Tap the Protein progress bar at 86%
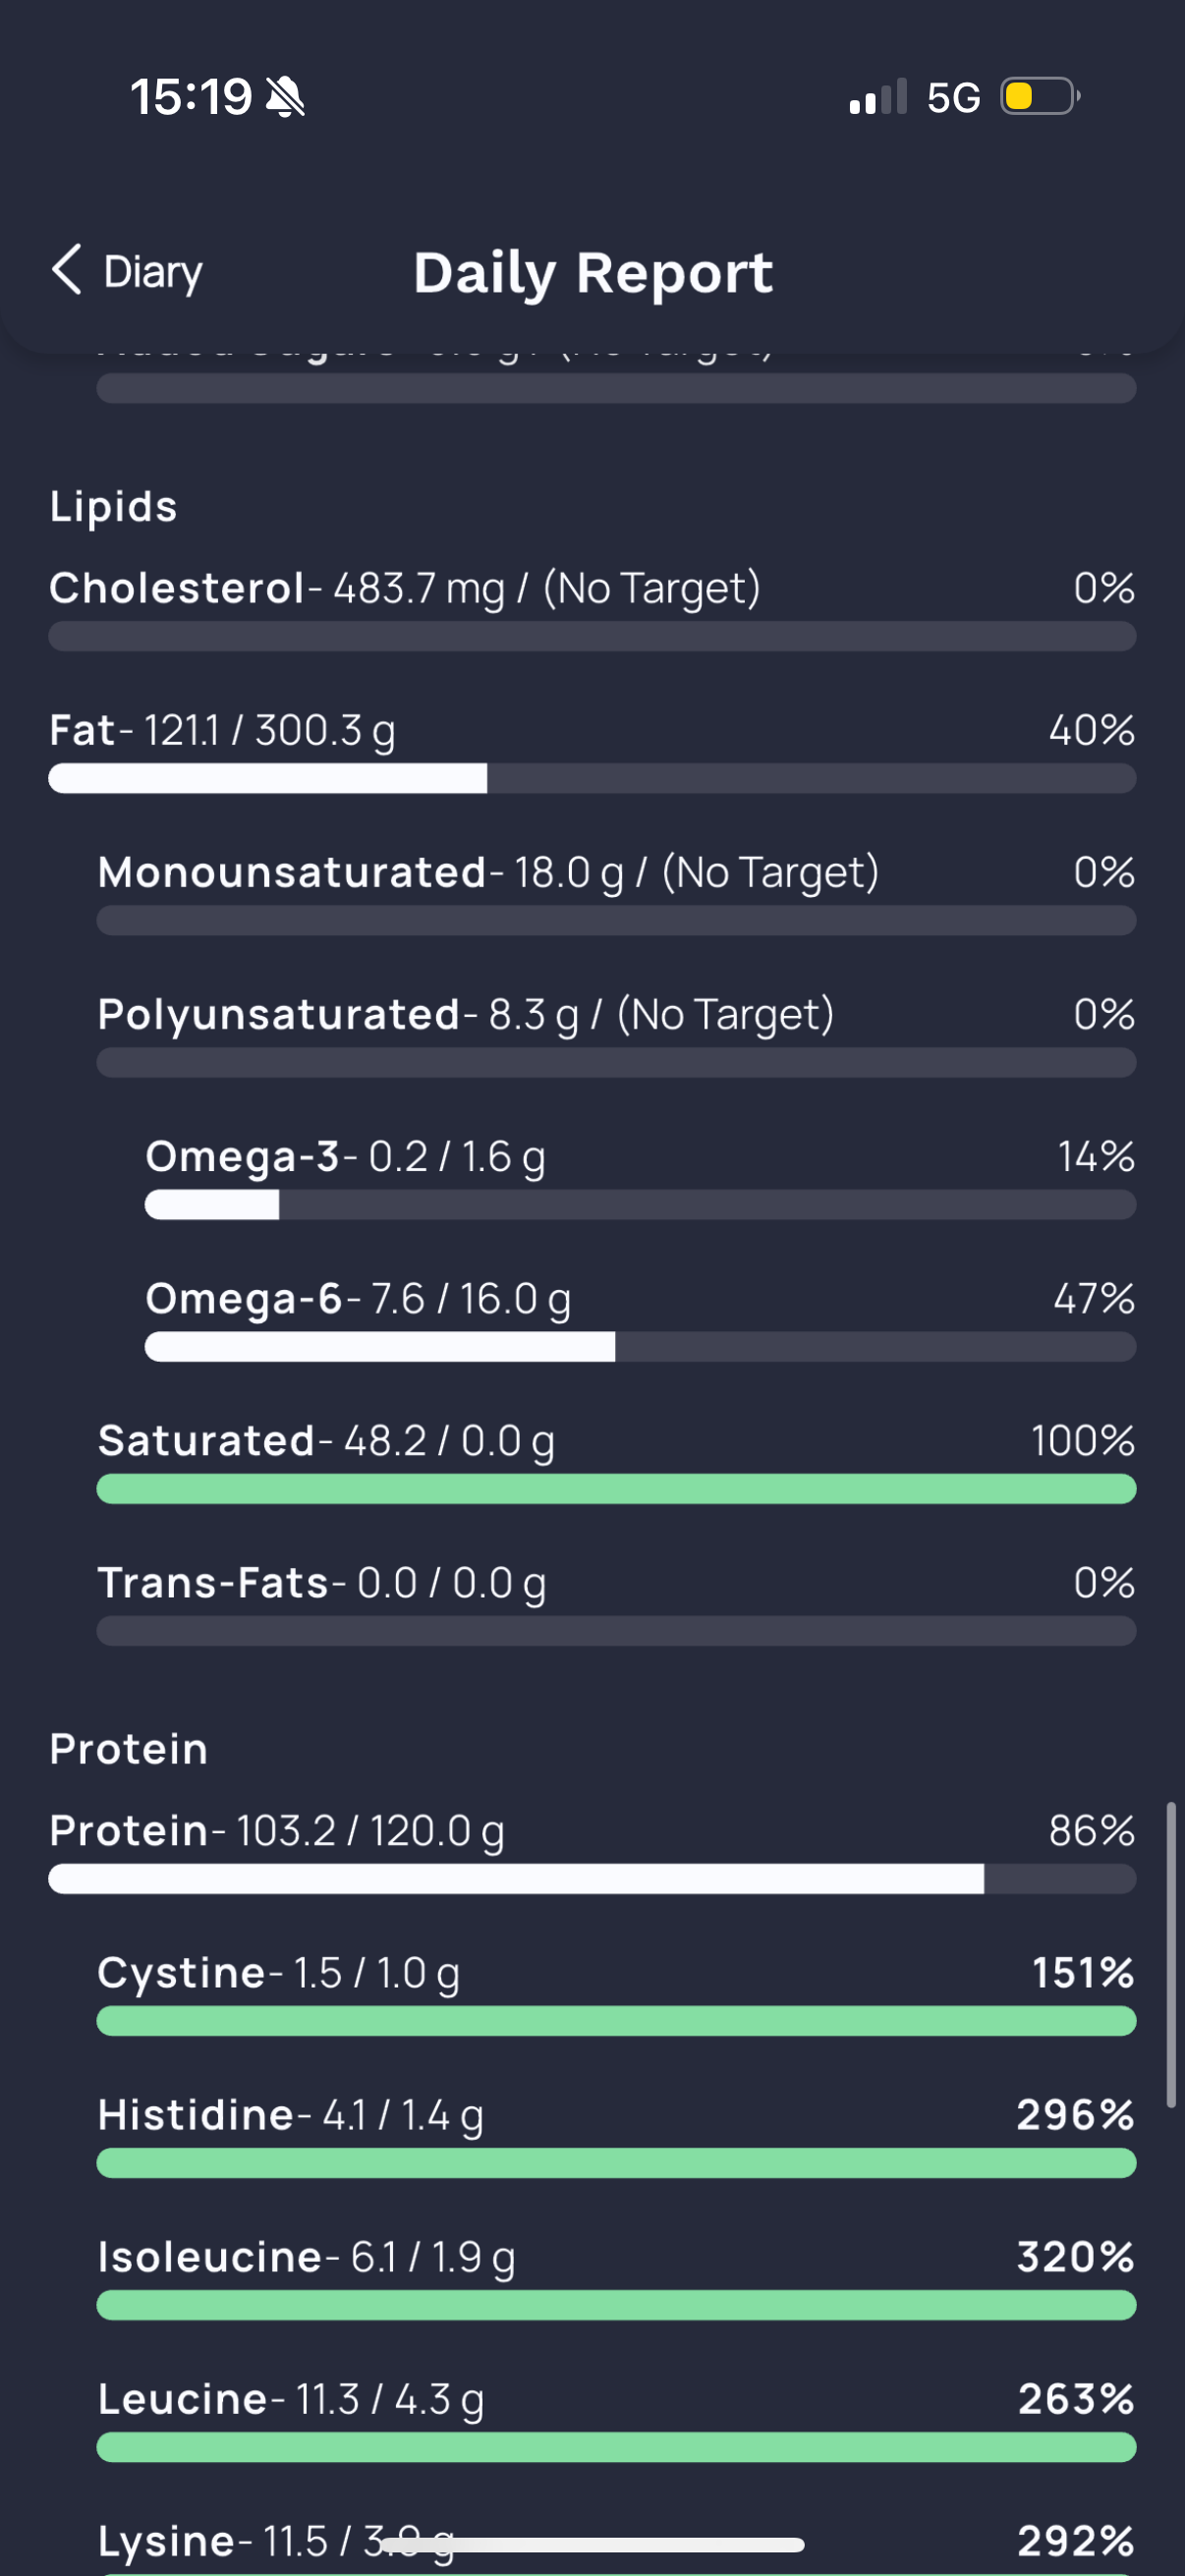Image resolution: width=1185 pixels, height=2576 pixels. pyautogui.click(x=592, y=1879)
